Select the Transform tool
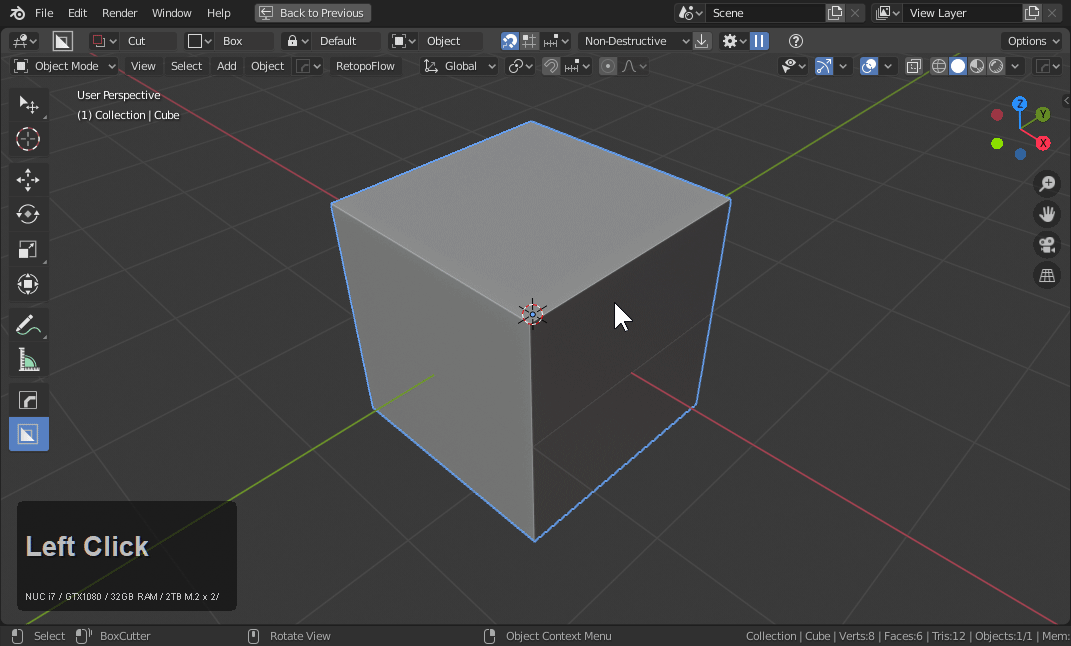This screenshot has width=1071, height=646. point(28,284)
